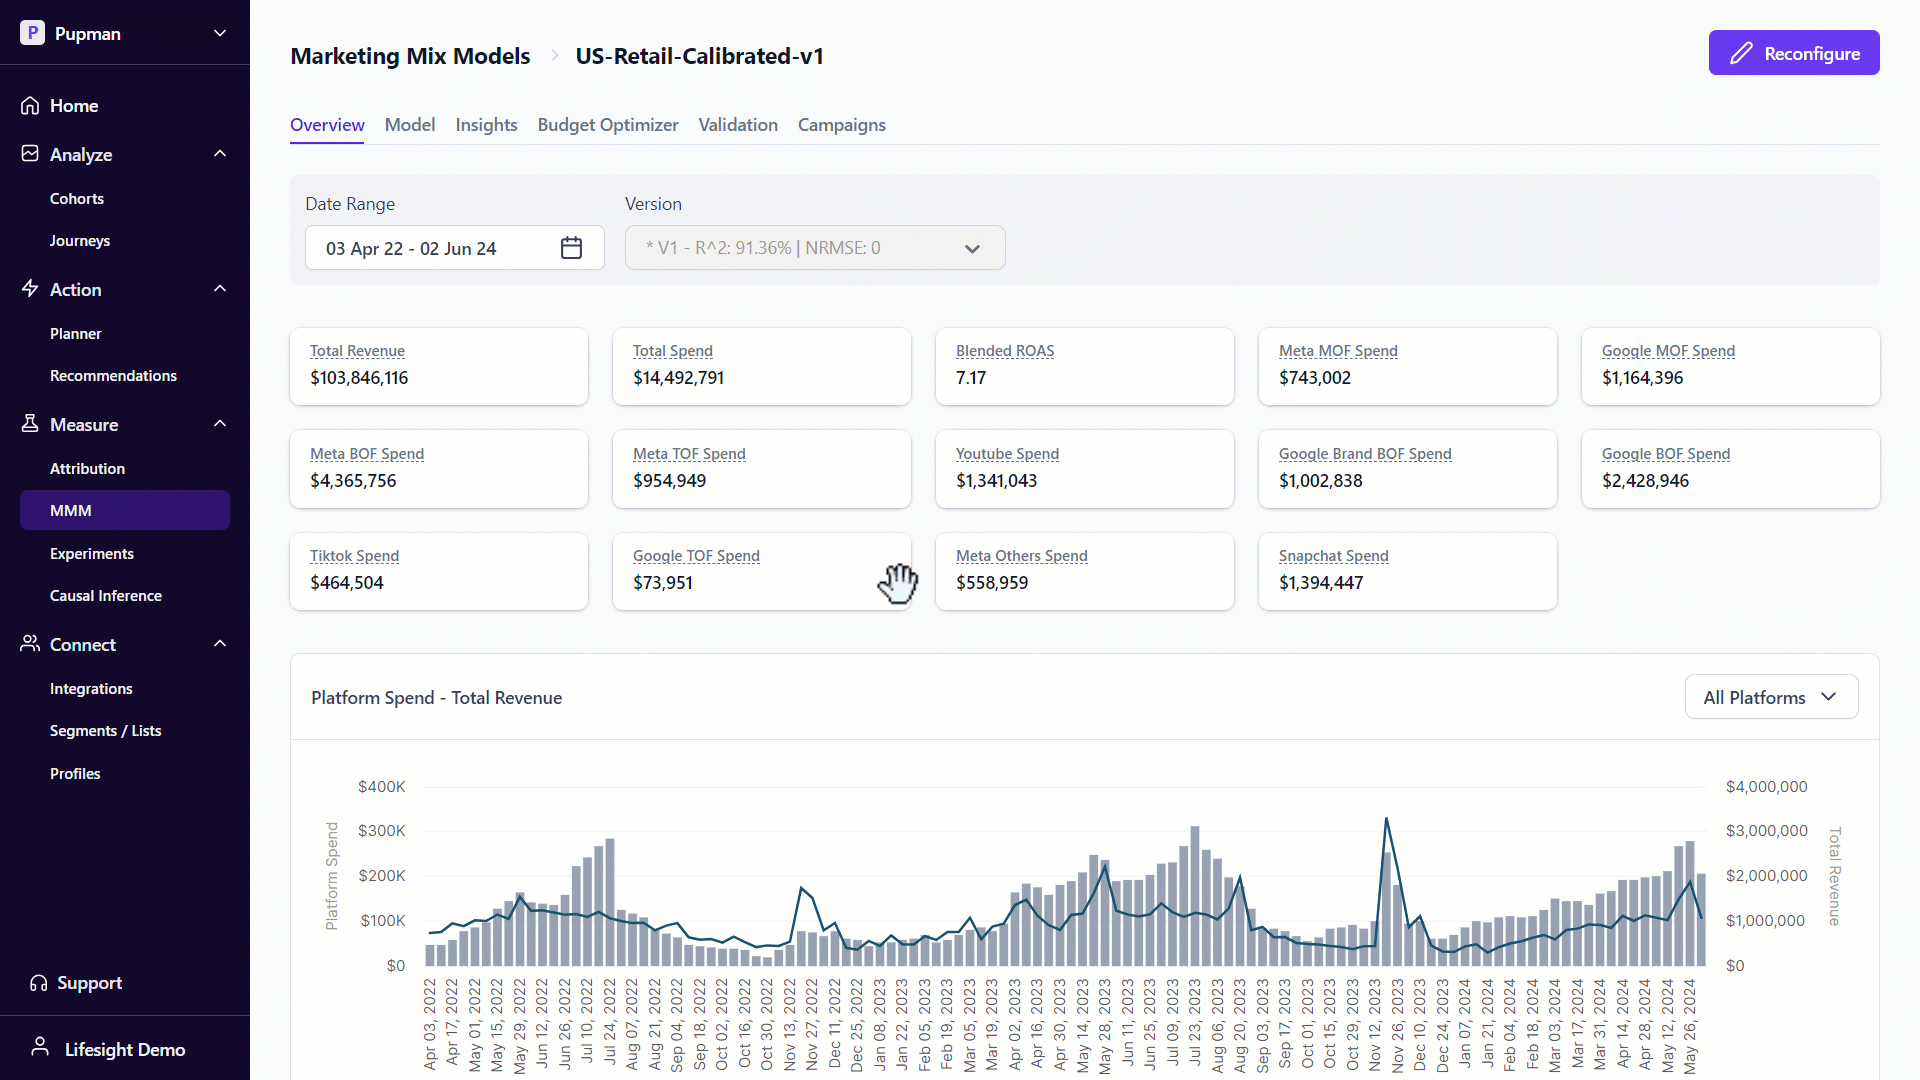Image resolution: width=1920 pixels, height=1080 pixels.
Task: Open Segments / Lists in the sidebar
Action: pos(105,731)
